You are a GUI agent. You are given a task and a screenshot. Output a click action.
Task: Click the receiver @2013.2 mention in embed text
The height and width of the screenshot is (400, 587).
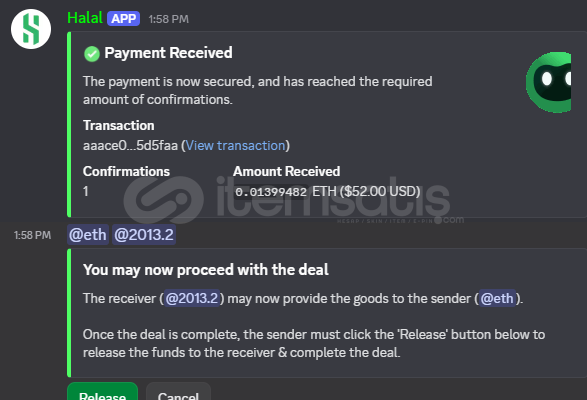pyautogui.click(x=192, y=299)
